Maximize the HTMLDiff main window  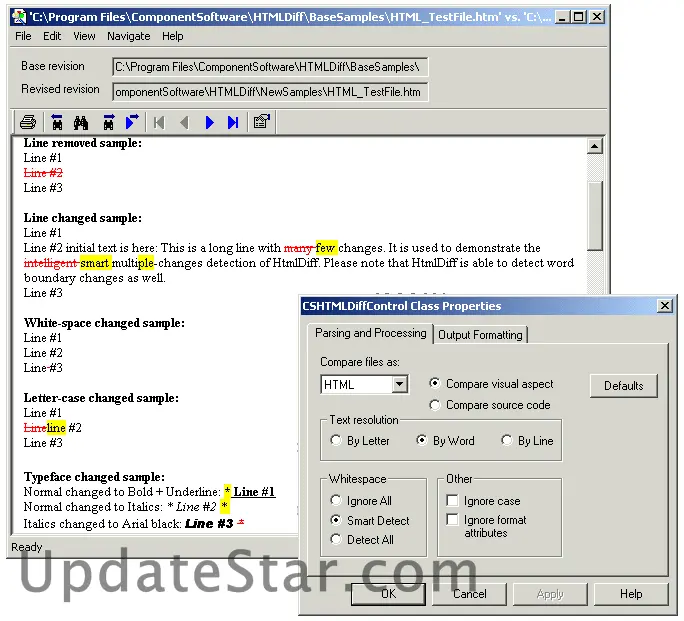(578, 17)
